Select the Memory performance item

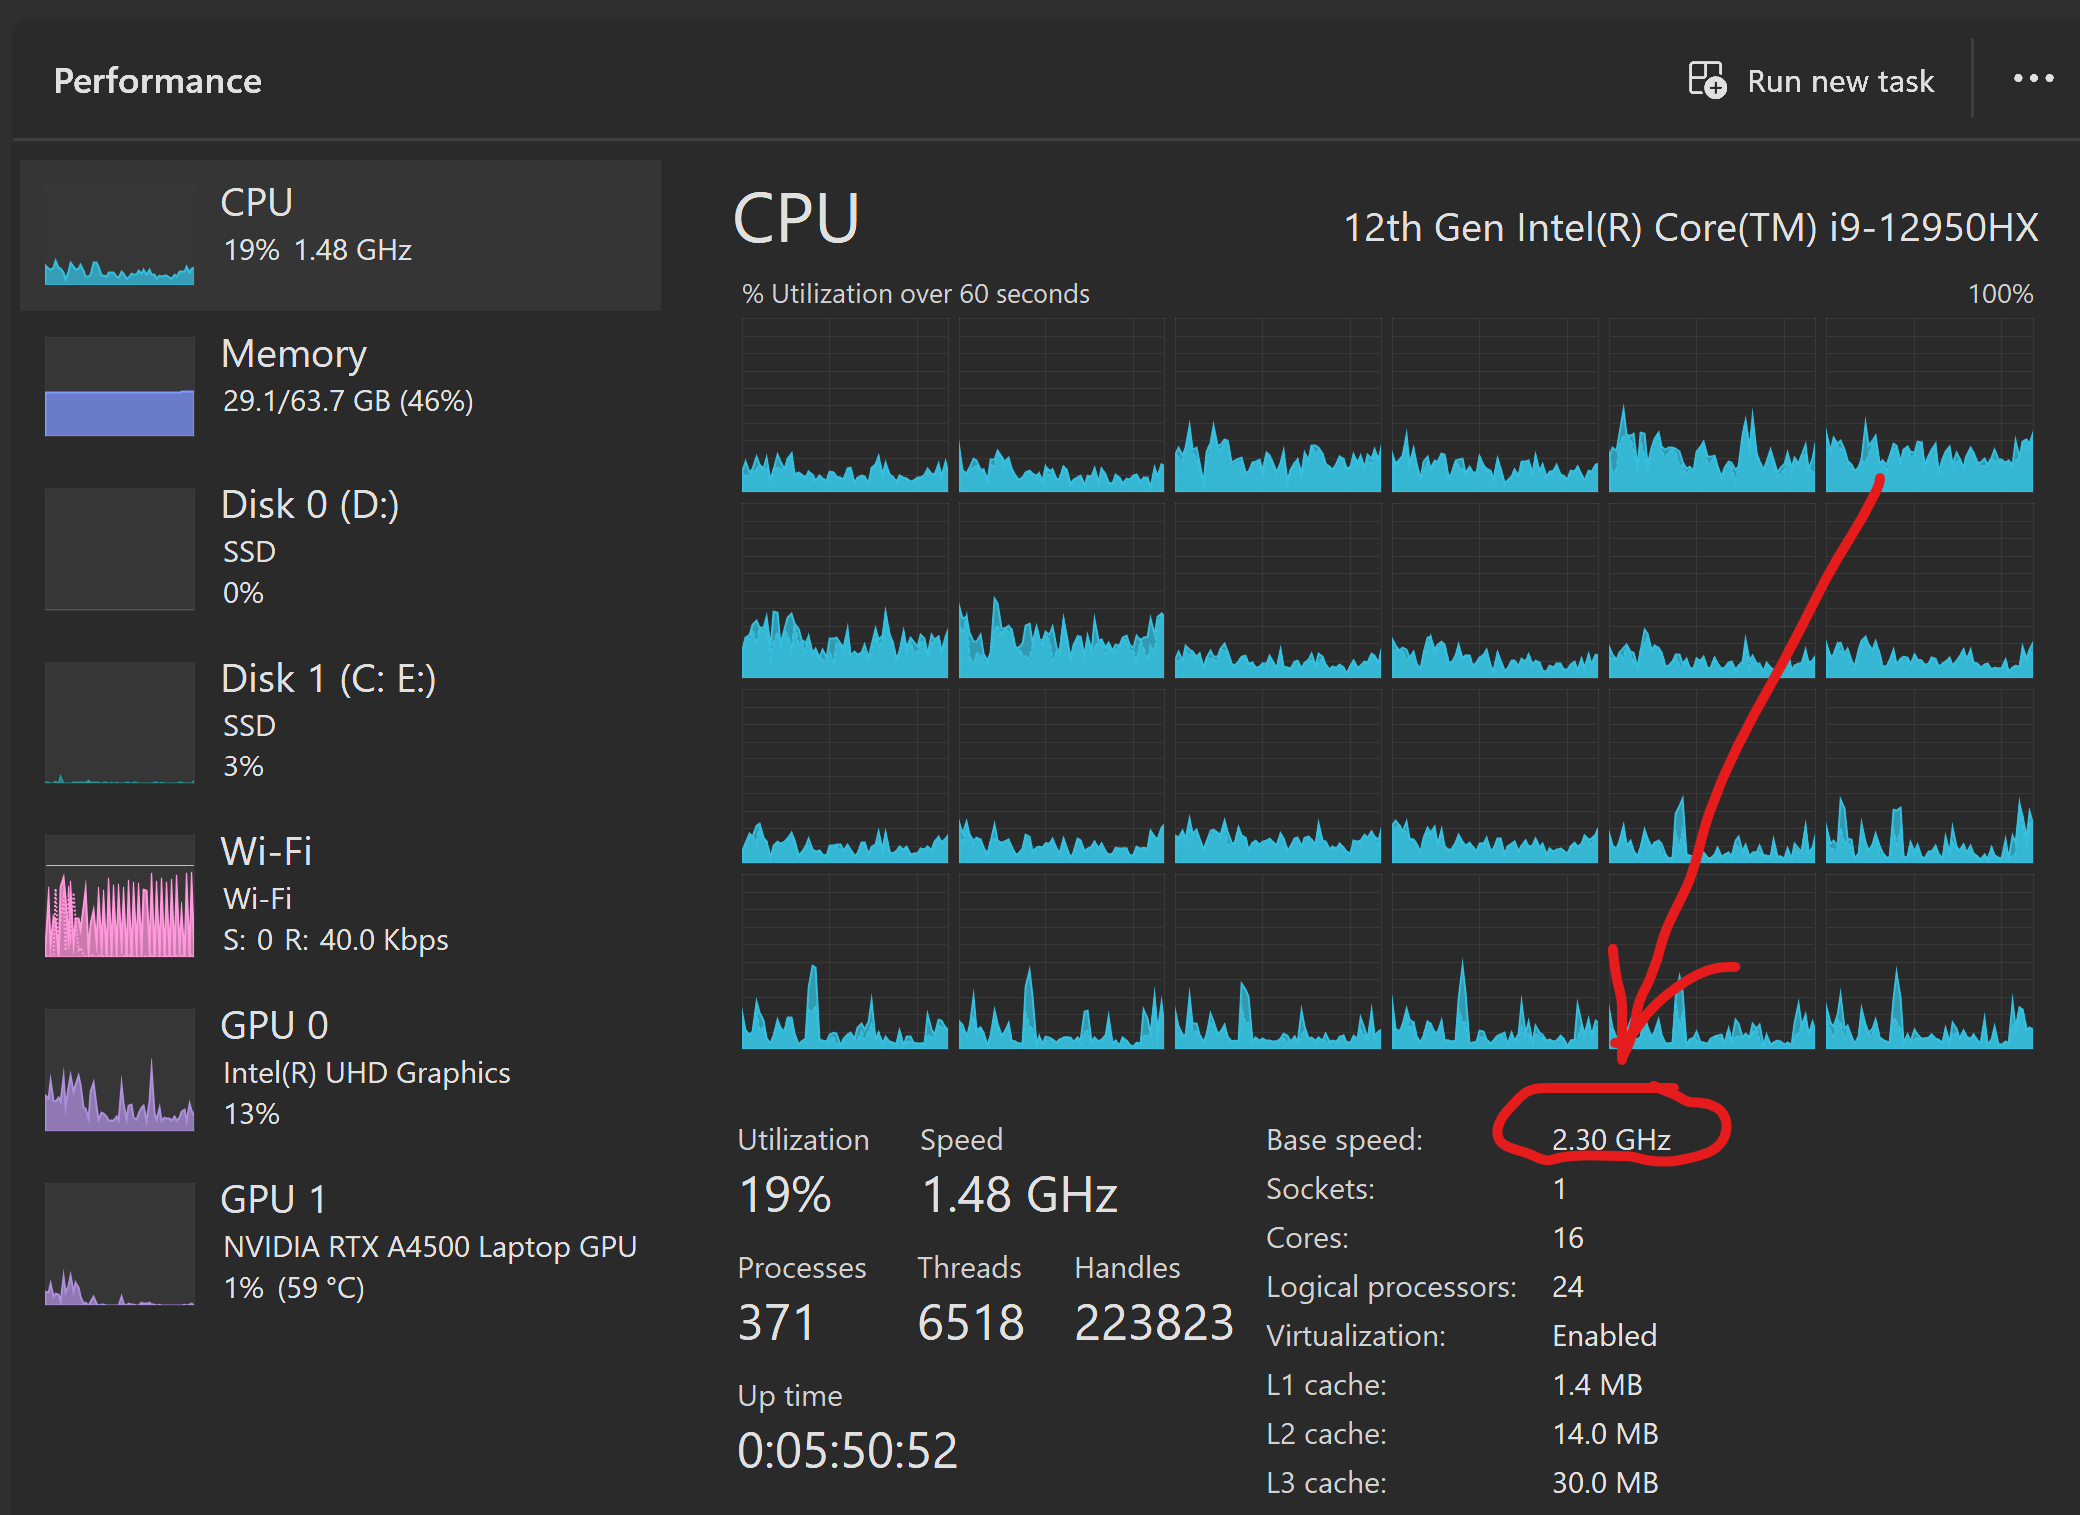(x=340, y=385)
